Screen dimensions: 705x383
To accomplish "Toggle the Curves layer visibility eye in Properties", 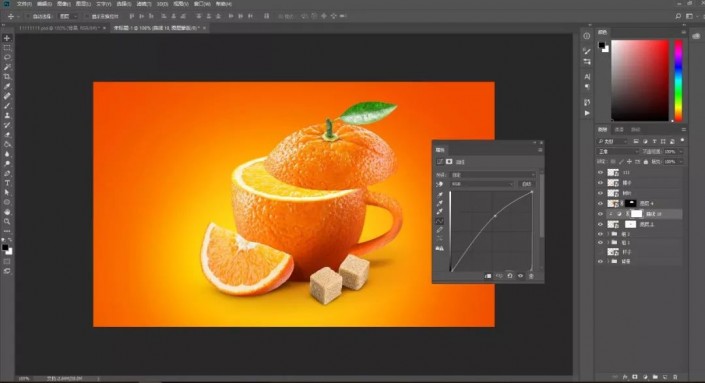I will 520,276.
